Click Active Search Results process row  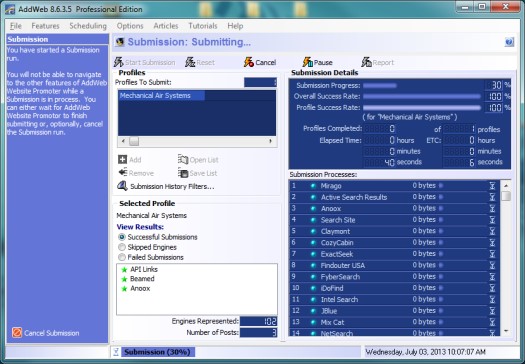tap(394, 197)
